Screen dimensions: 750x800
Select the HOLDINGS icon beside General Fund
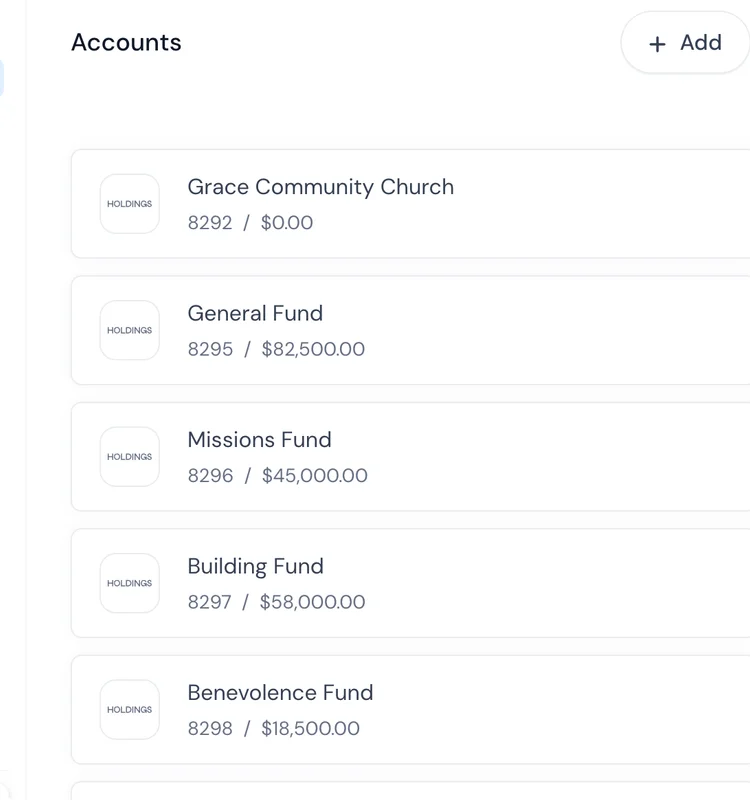(x=129, y=330)
